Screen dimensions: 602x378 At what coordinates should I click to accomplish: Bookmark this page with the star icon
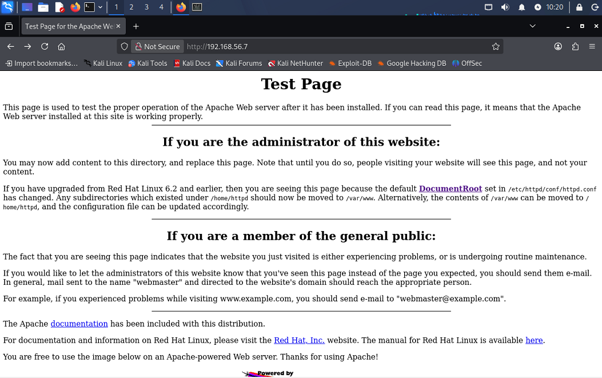[x=496, y=46]
